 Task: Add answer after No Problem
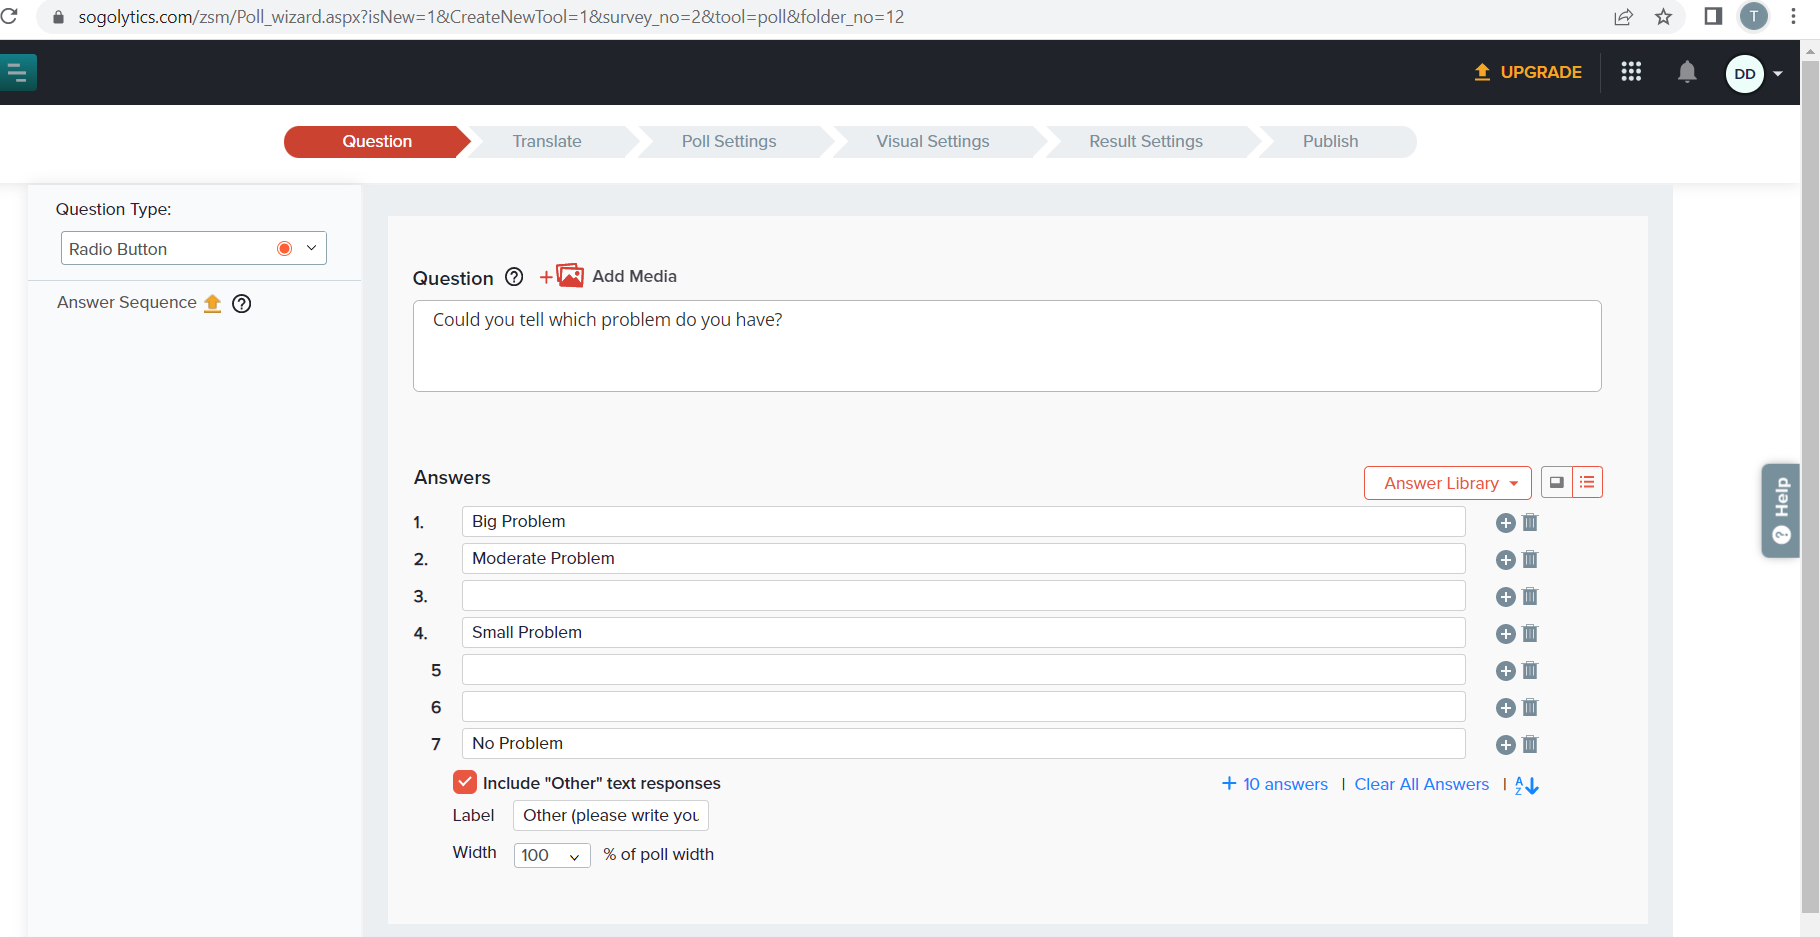[x=1505, y=745]
